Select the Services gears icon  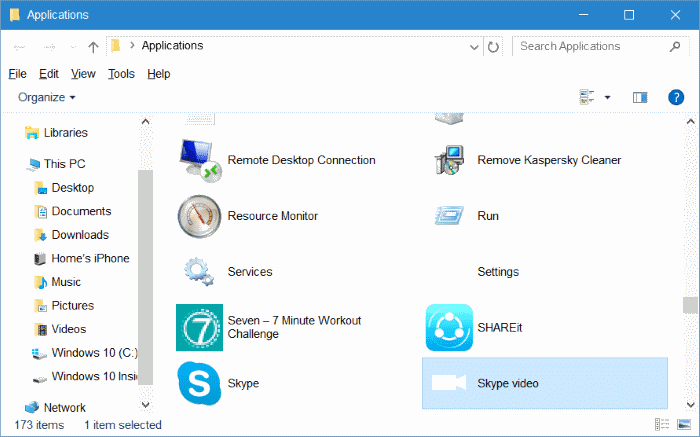pos(199,271)
